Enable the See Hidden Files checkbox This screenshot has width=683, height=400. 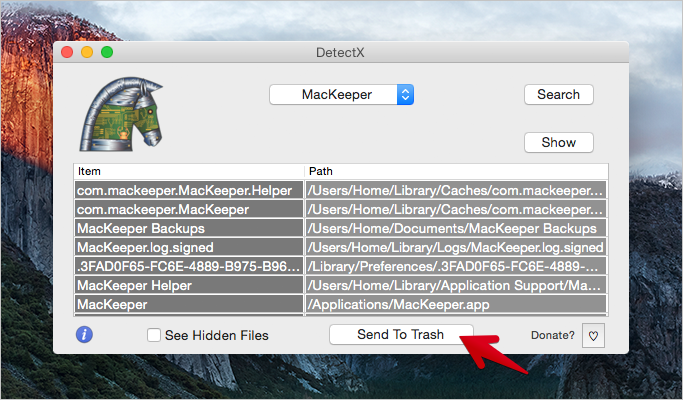(x=154, y=335)
